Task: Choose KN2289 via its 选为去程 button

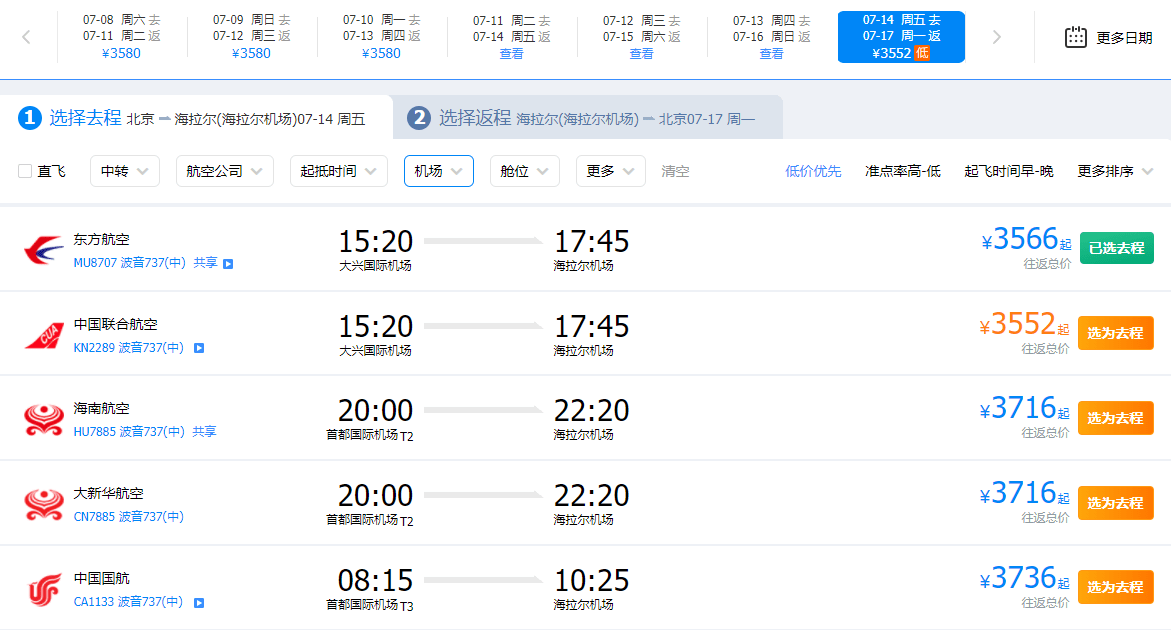Action: pyautogui.click(x=1115, y=333)
